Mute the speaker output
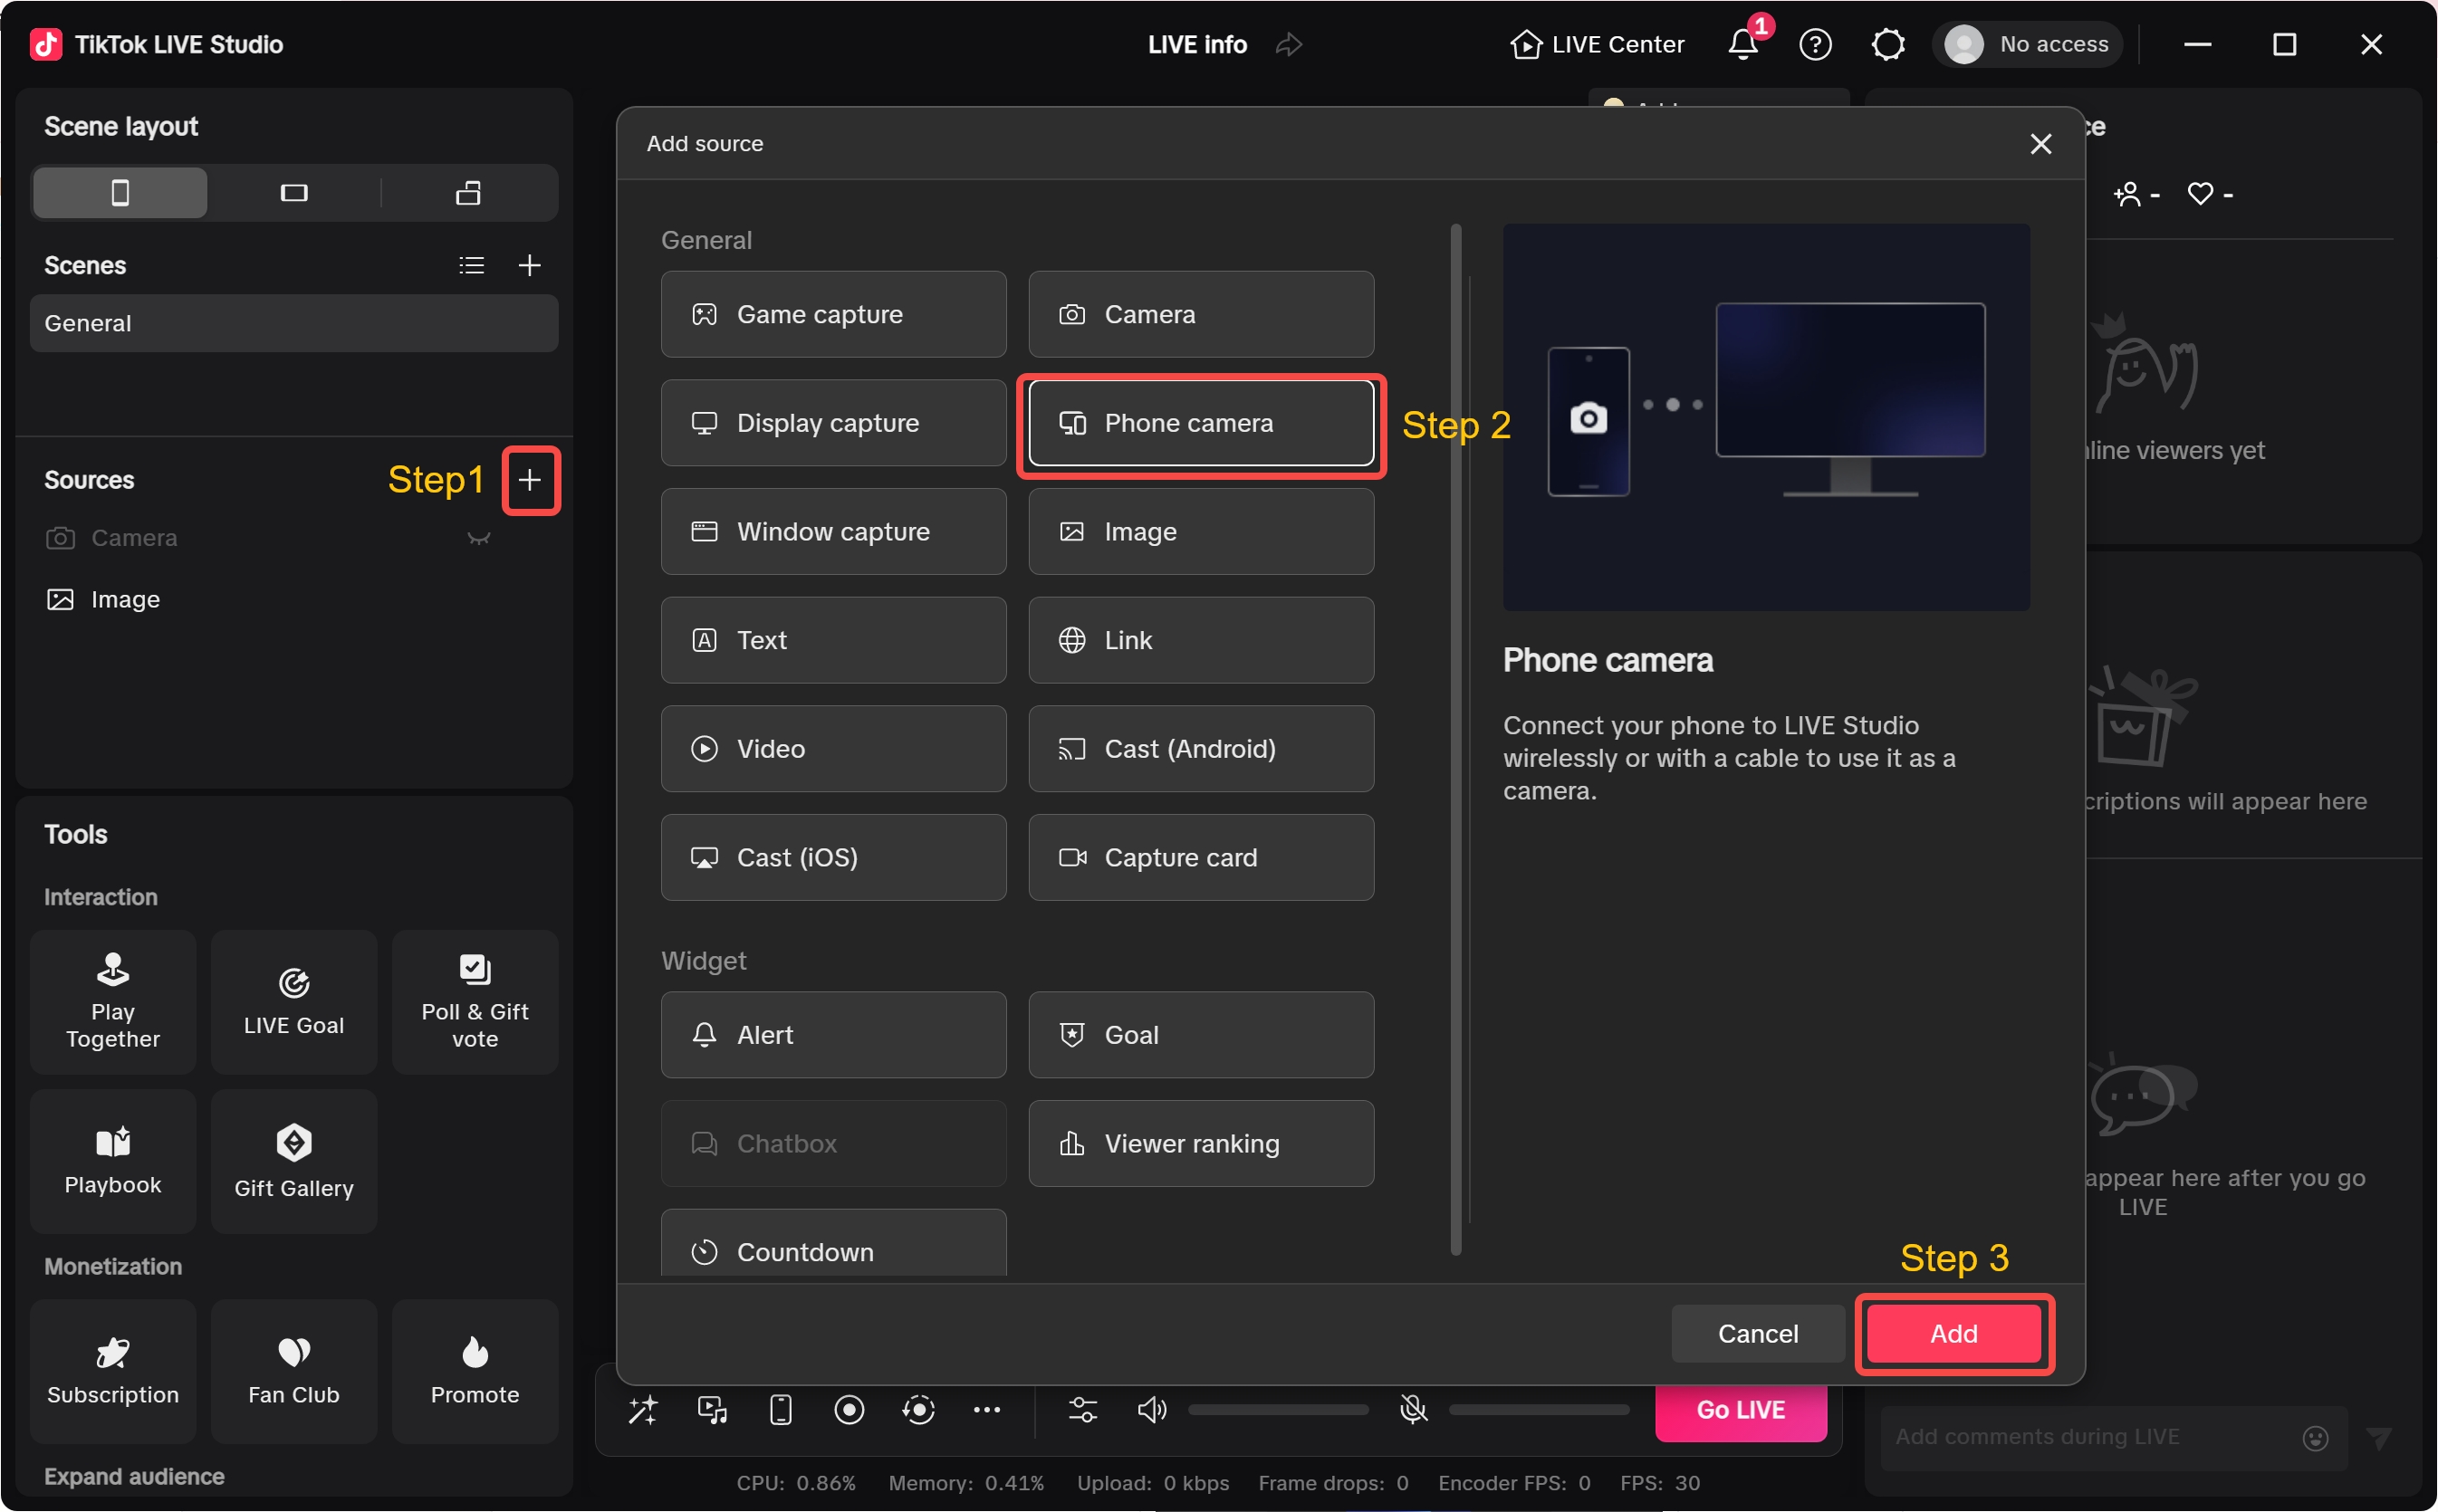 [x=1151, y=1410]
